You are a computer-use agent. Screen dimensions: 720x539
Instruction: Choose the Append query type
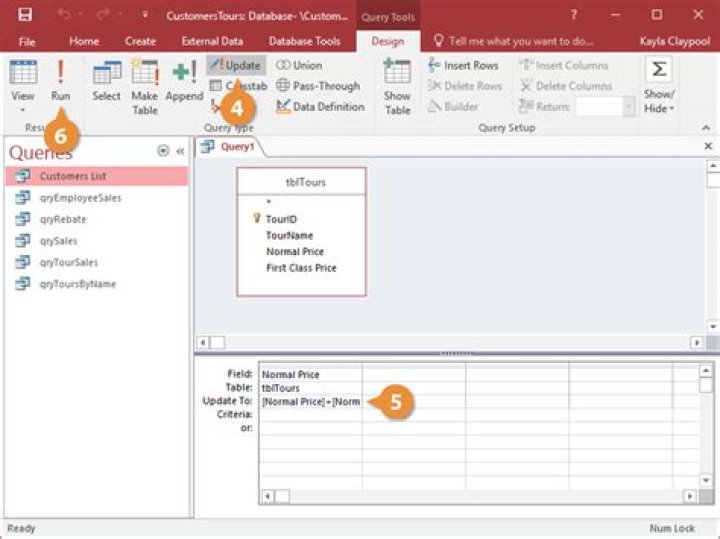point(184,80)
